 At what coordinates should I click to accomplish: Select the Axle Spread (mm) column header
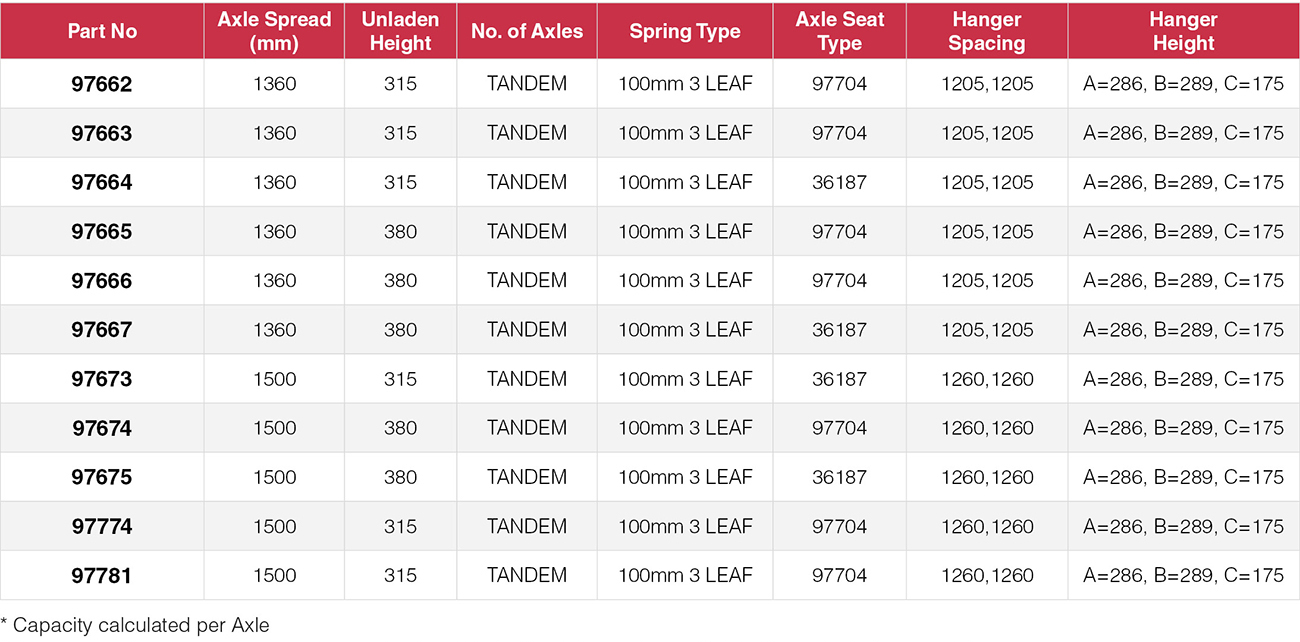[274, 31]
